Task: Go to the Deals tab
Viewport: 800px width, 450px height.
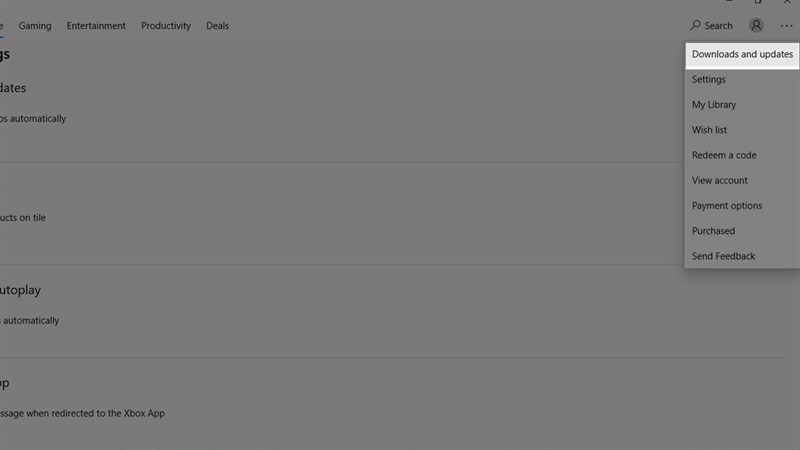Action: click(x=217, y=26)
